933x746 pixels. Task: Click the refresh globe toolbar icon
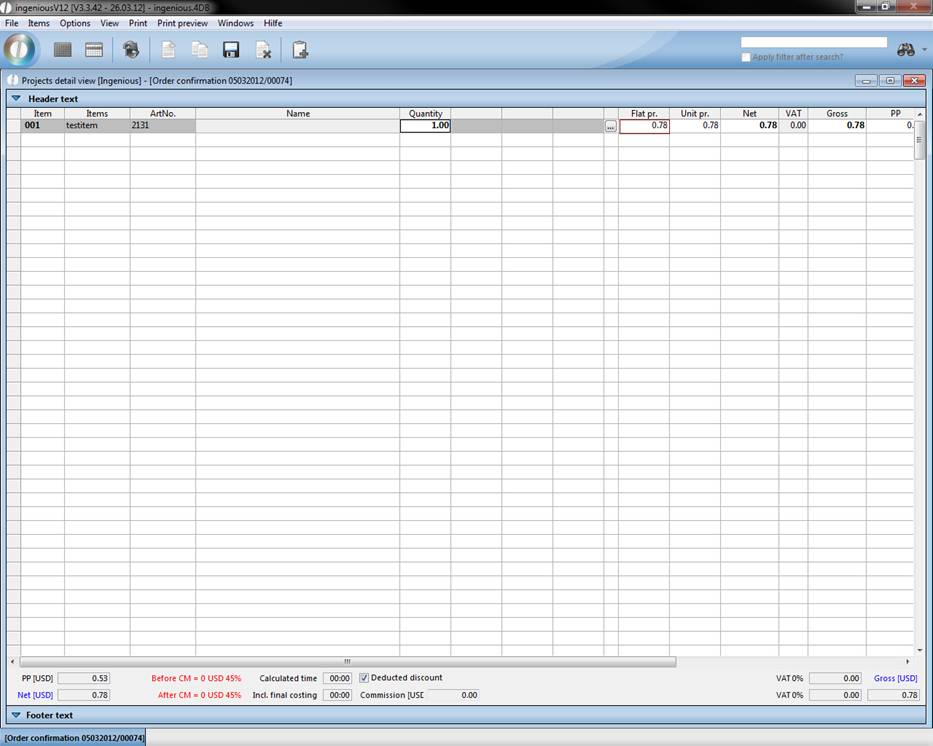coord(131,50)
